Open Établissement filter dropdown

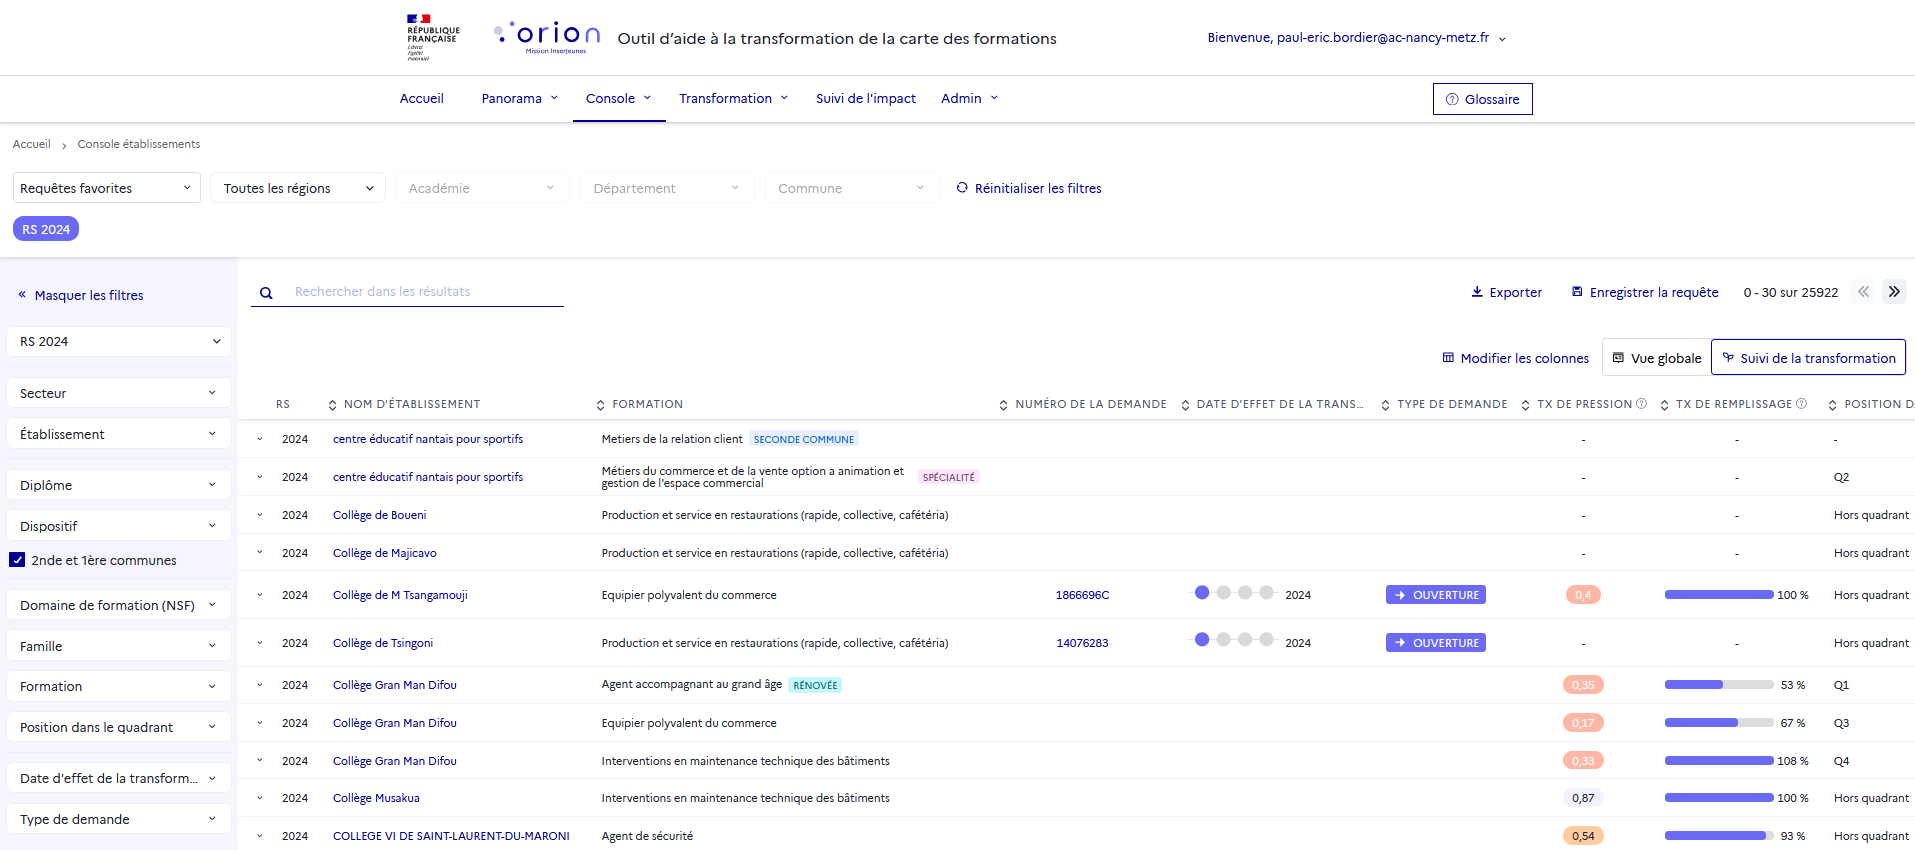[x=119, y=434]
